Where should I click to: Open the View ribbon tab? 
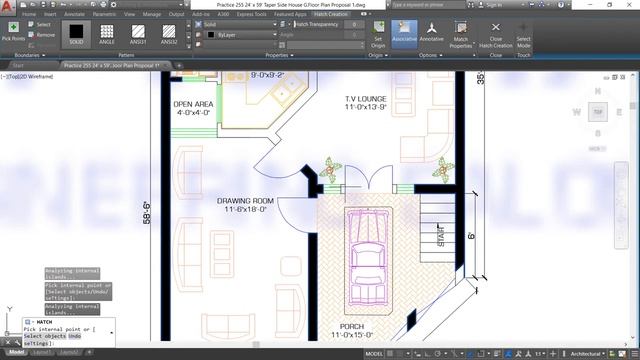[129, 14]
